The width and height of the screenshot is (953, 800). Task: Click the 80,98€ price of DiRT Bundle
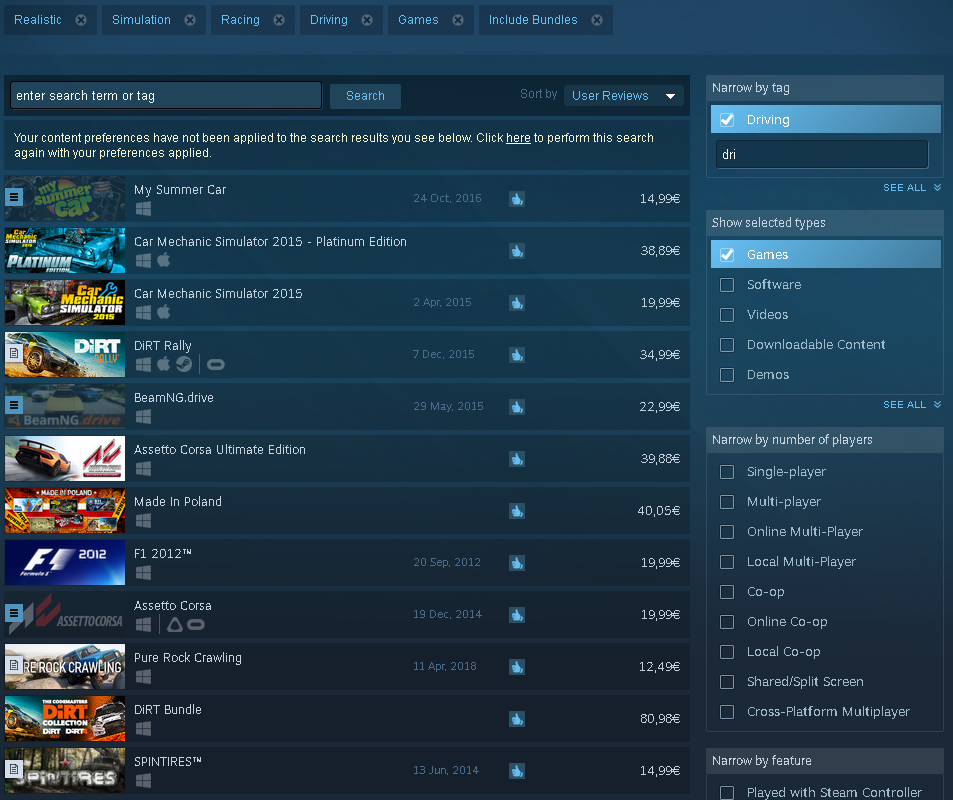(659, 719)
